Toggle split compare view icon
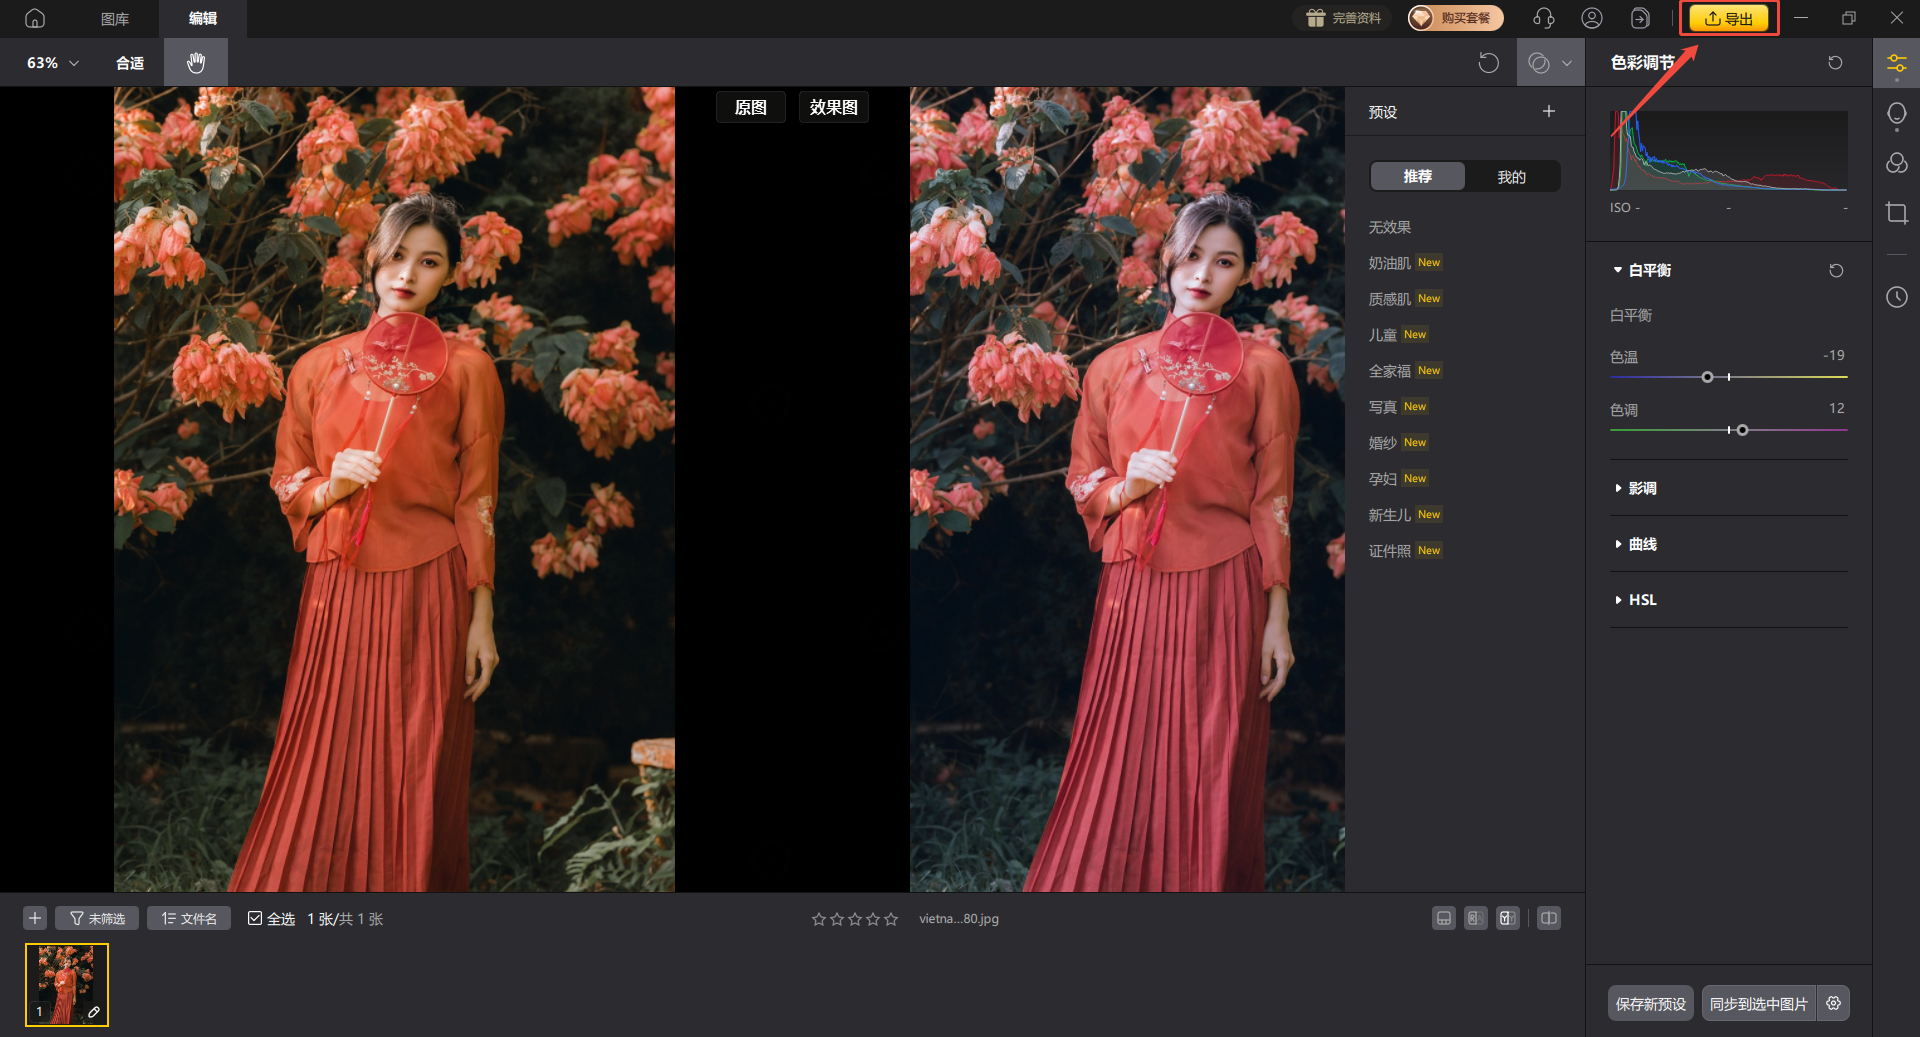Screen dimensions: 1920x1037 pyautogui.click(x=1548, y=918)
